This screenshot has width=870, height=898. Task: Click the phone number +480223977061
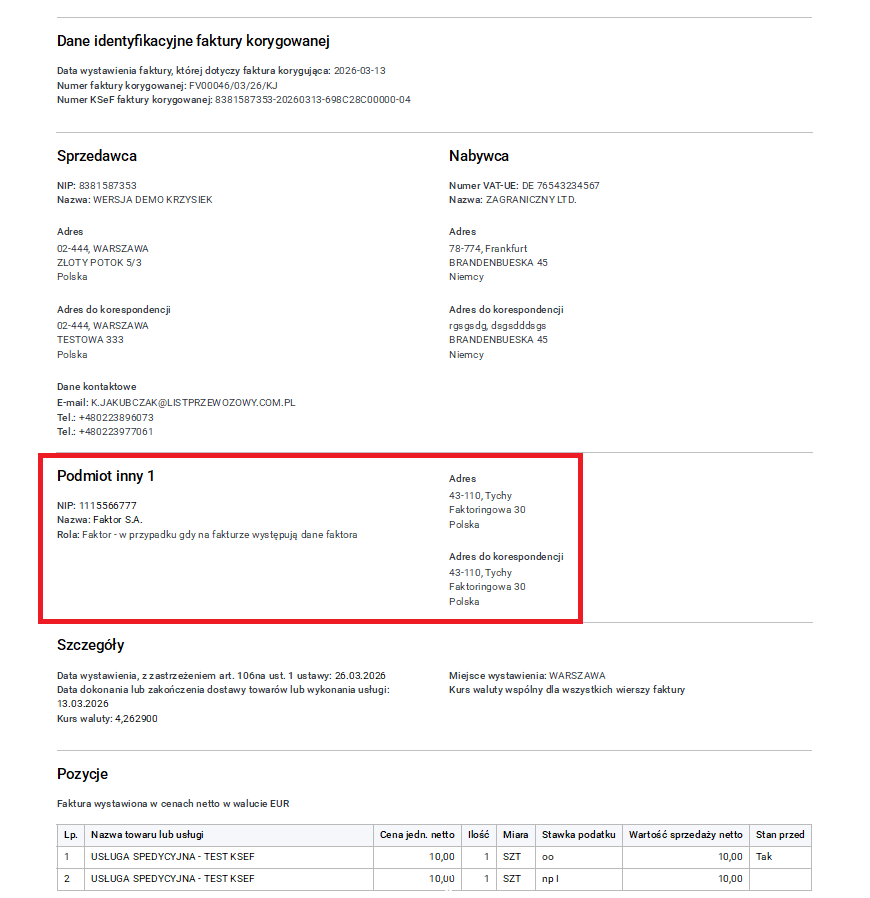click(x=116, y=432)
